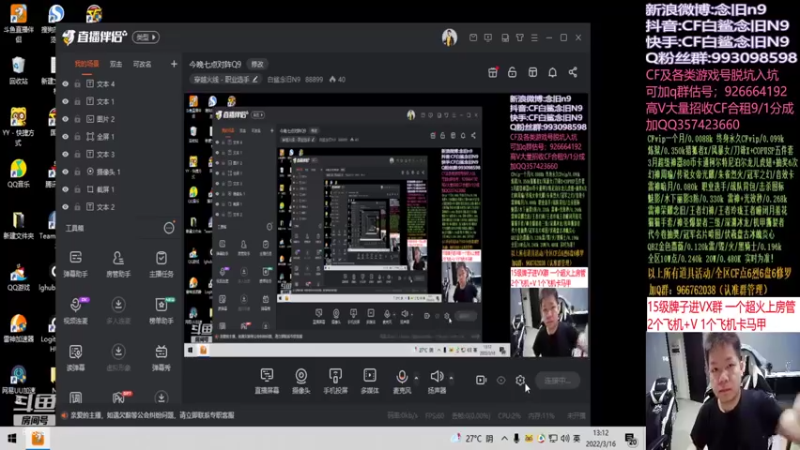Toggle the unlock icon above the preview
Image resolution: width=800 pixels, height=450 pixels.
coord(512,72)
